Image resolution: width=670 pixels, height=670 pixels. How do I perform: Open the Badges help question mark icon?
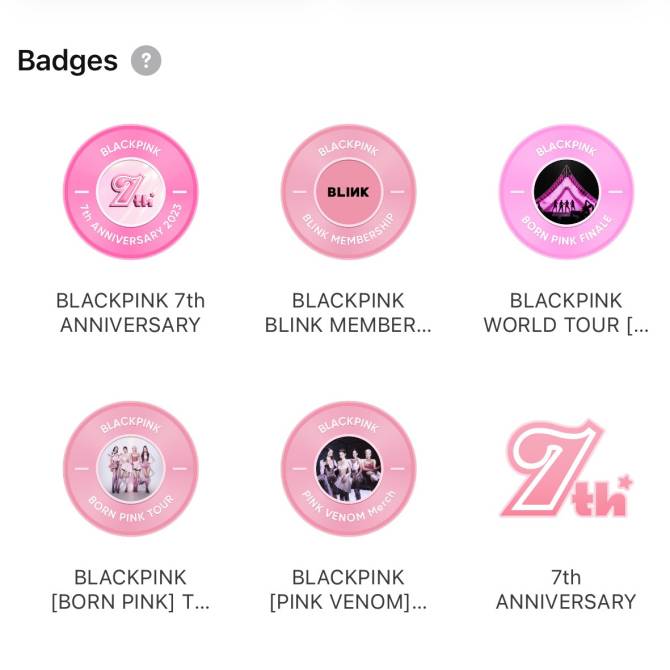[146, 60]
